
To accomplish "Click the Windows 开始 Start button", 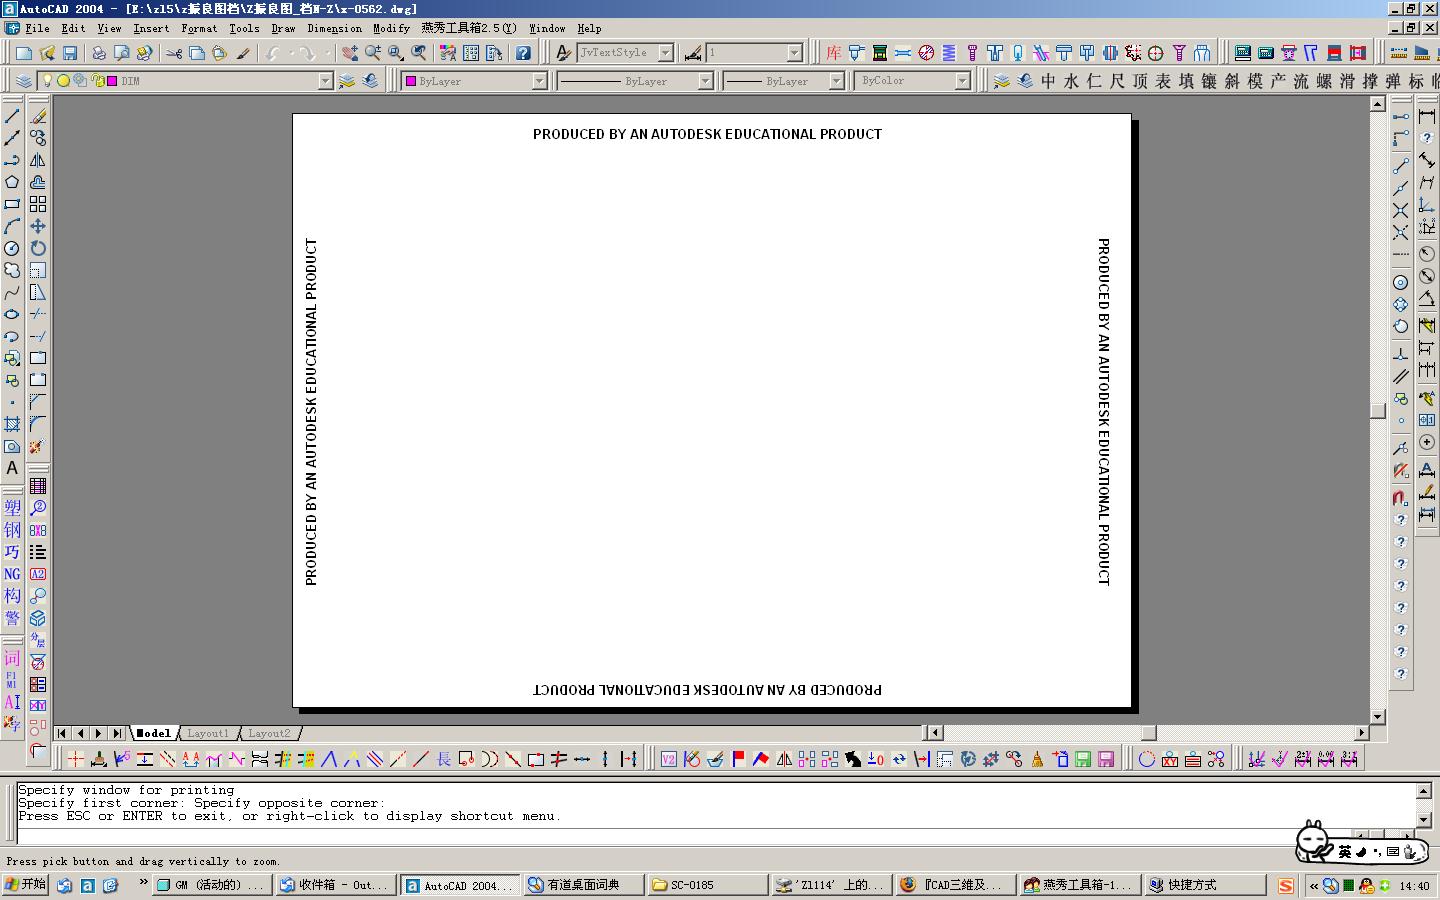I will click(x=26, y=885).
